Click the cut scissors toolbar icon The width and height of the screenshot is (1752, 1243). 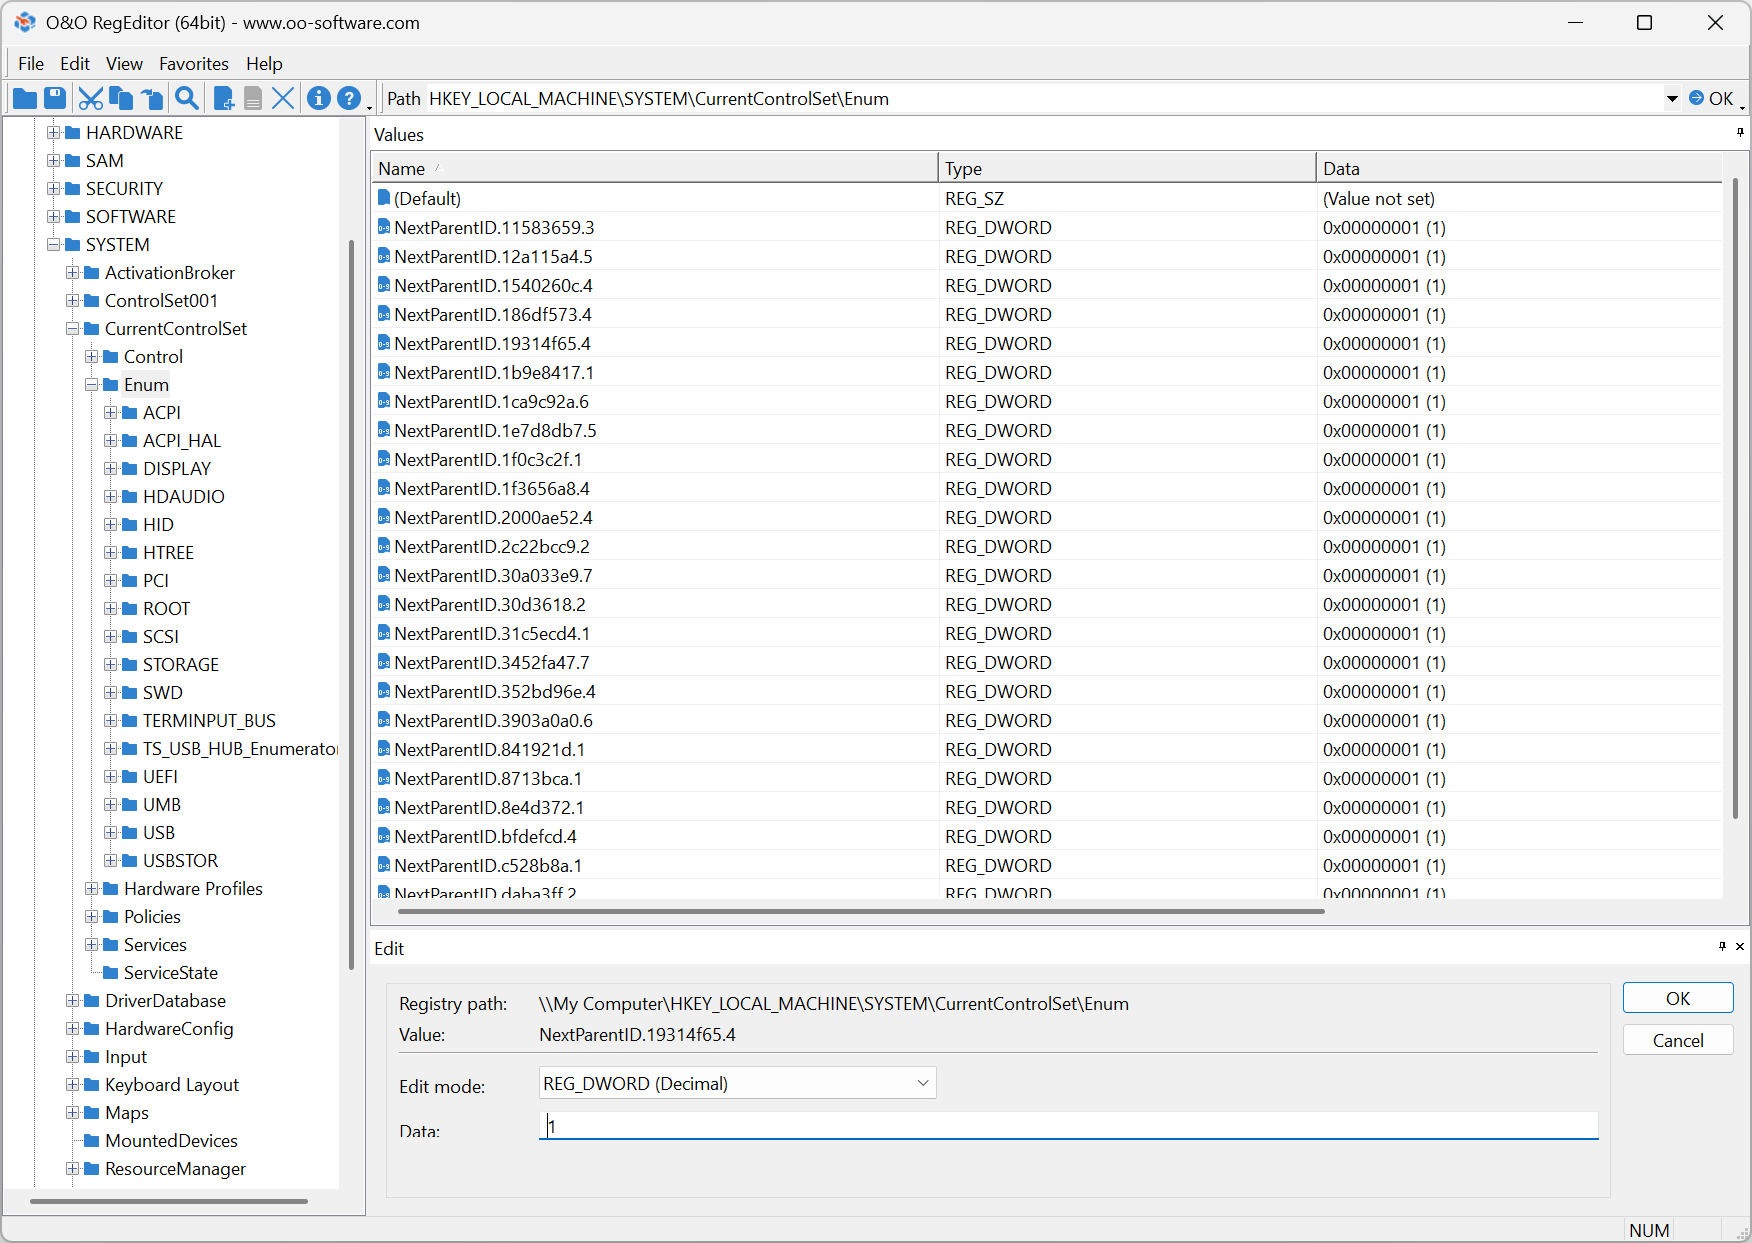pyautogui.click(x=91, y=98)
